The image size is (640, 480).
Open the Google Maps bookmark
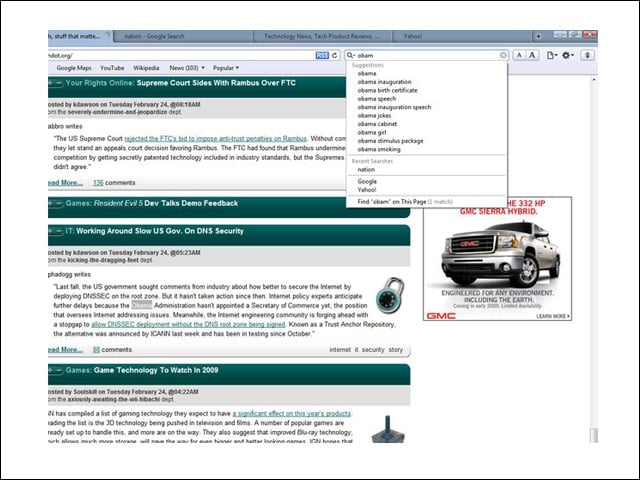[74, 68]
